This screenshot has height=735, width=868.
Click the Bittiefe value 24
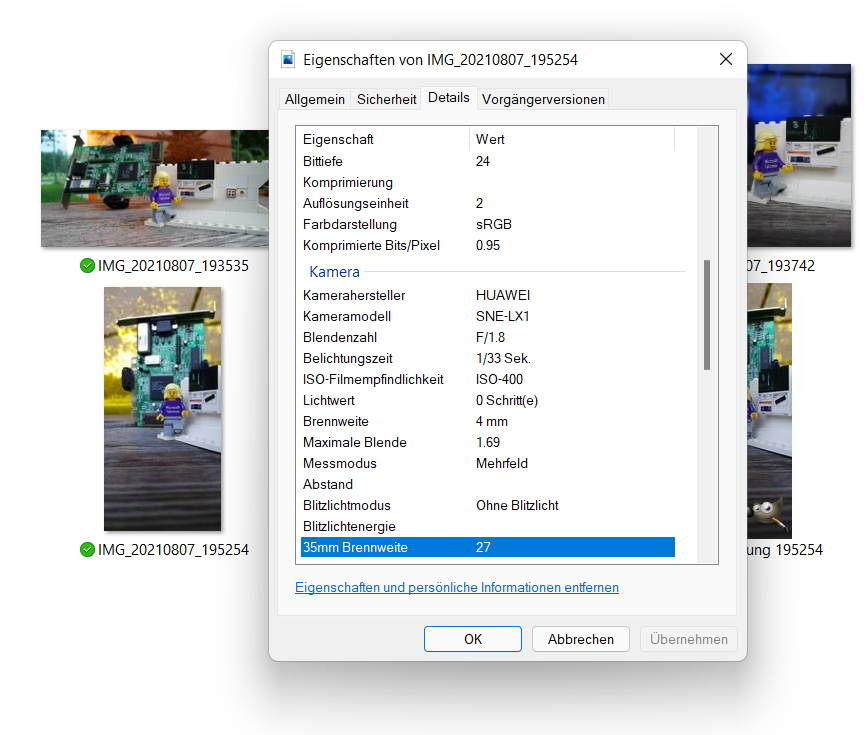[x=483, y=161]
